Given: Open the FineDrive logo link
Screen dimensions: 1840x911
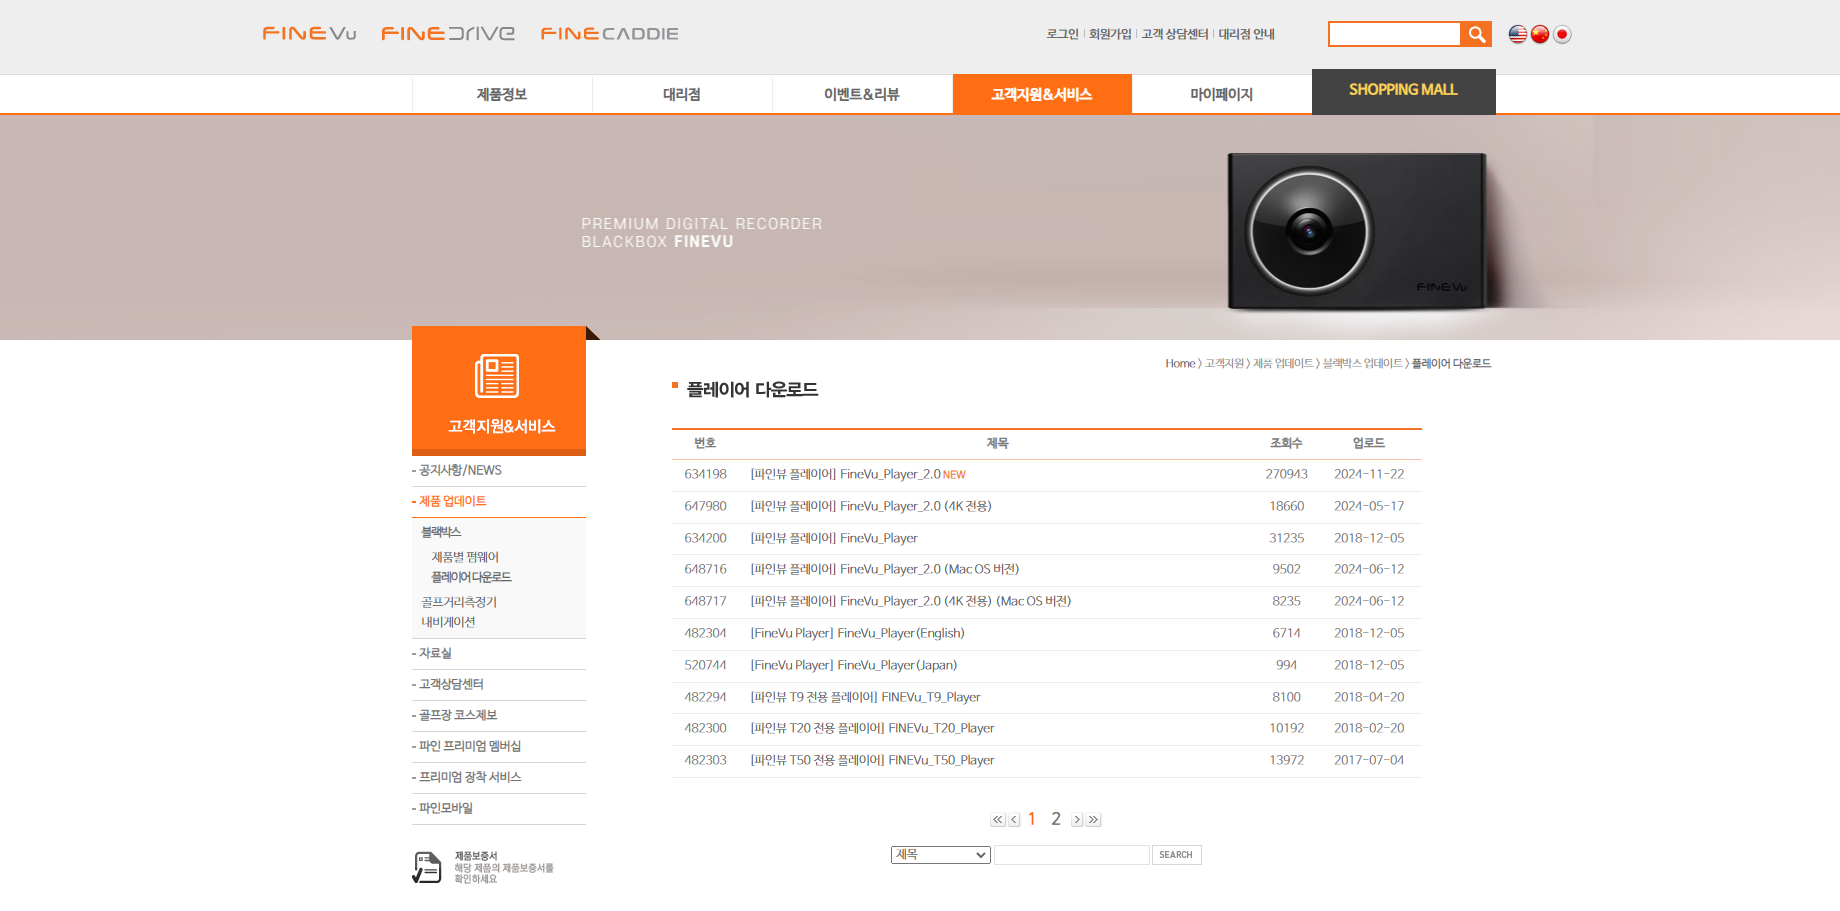Looking at the screenshot, I should (448, 34).
